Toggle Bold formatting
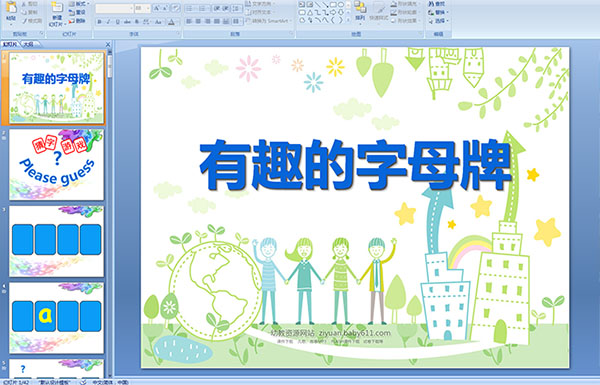Image resolution: width=600 pixels, height=385 pixels. (99, 22)
